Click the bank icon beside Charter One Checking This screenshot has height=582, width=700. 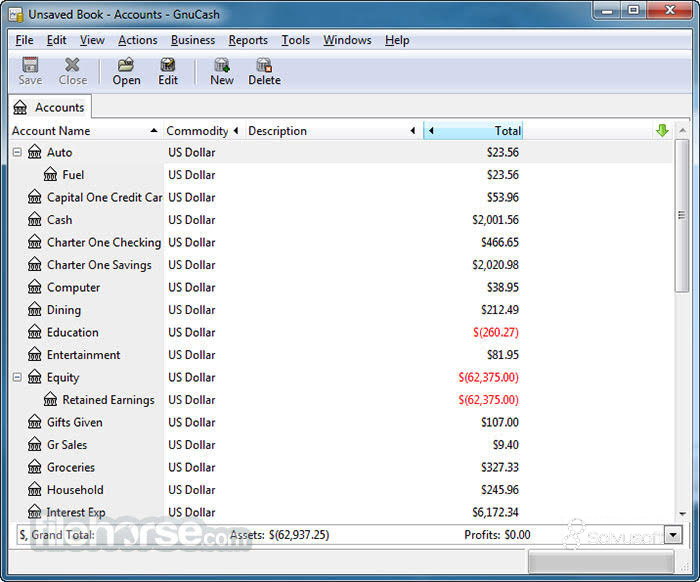click(34, 241)
